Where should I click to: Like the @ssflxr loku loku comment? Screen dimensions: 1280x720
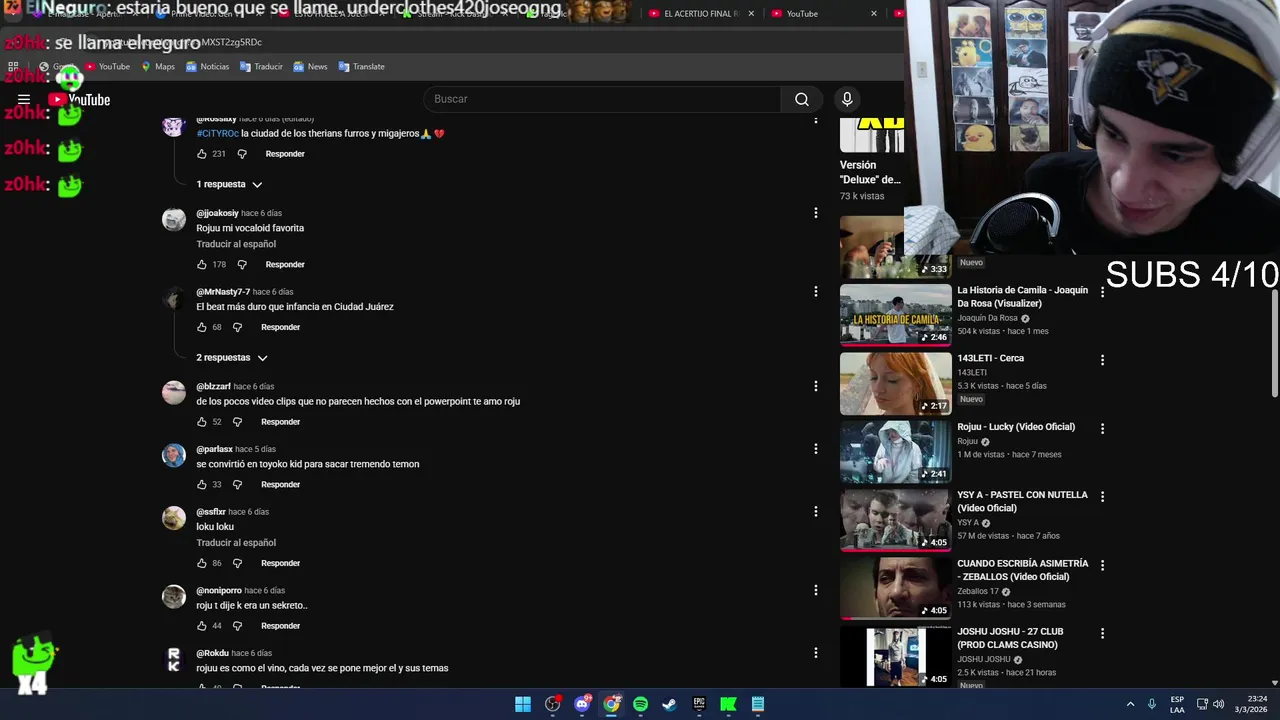[202, 563]
